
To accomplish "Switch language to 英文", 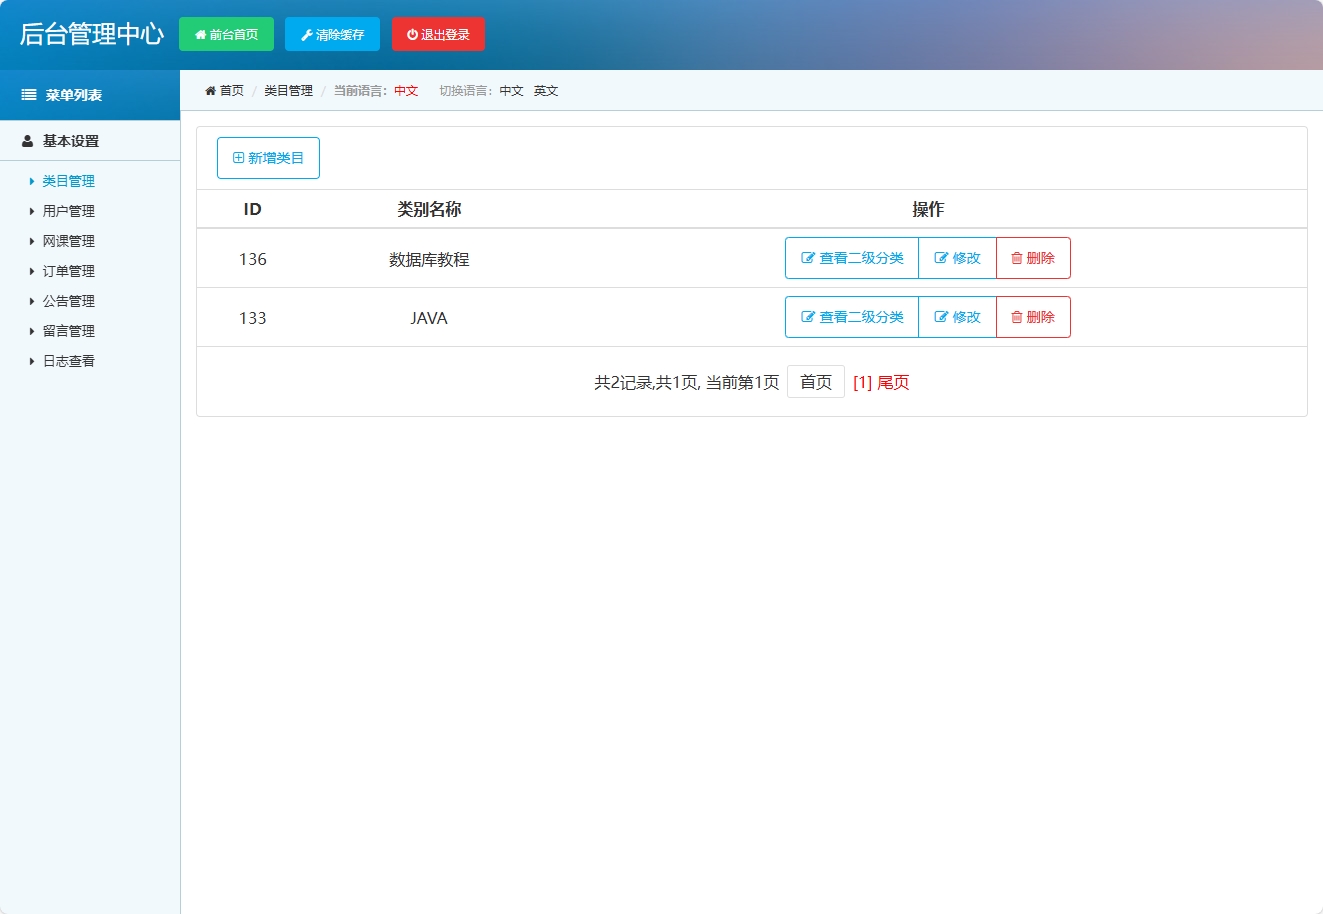I will (x=546, y=90).
